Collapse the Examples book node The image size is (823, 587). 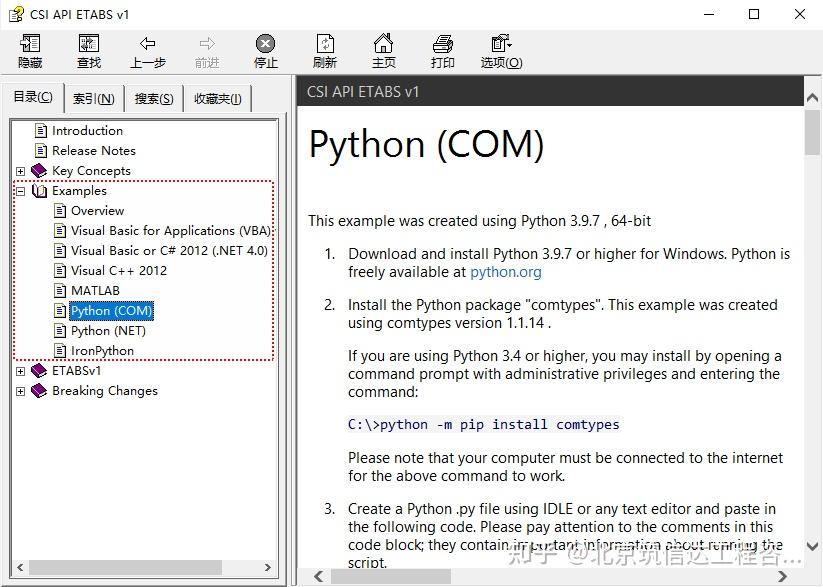pyautogui.click(x=22, y=190)
